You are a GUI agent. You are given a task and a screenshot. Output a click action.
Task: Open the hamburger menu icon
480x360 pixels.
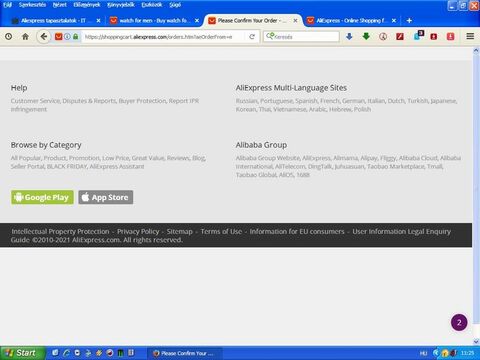470,36
